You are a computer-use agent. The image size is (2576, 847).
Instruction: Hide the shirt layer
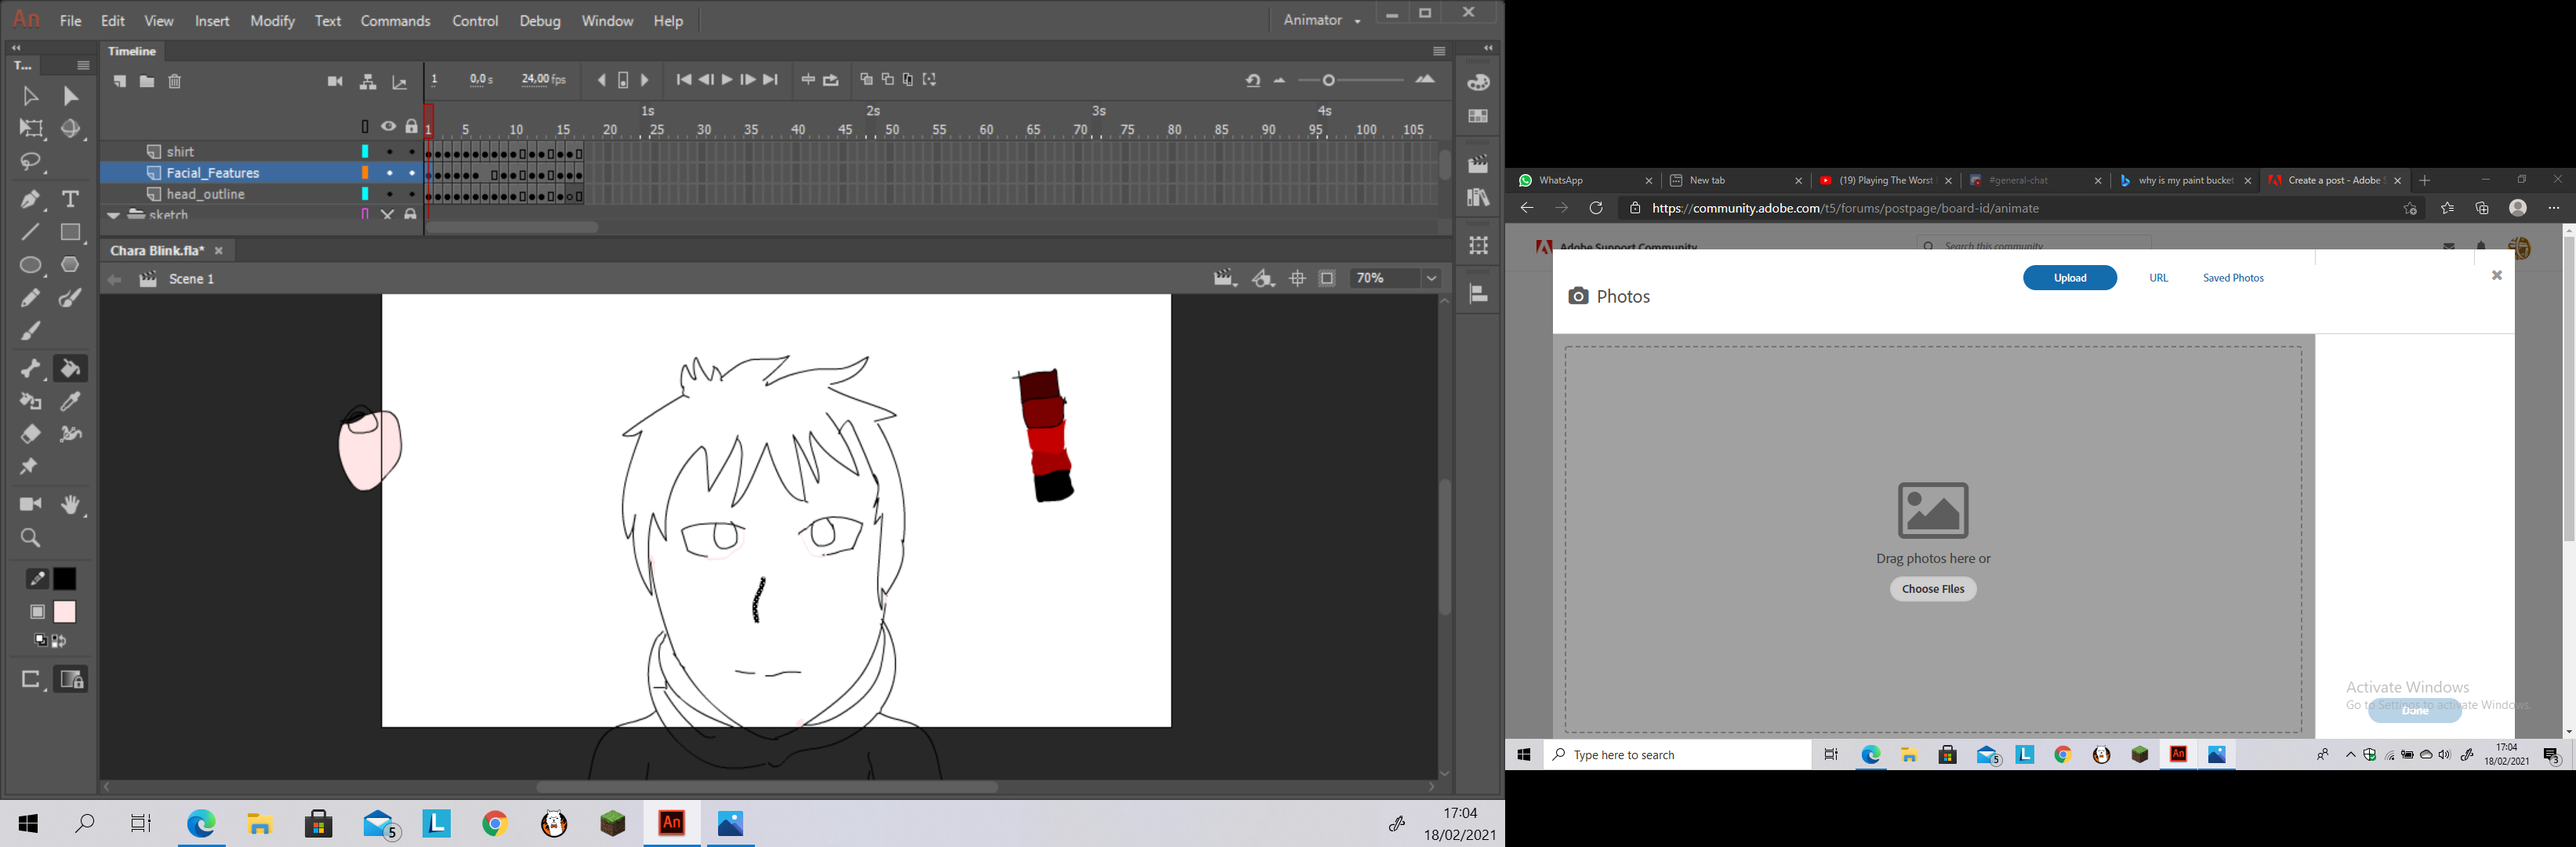click(x=388, y=151)
